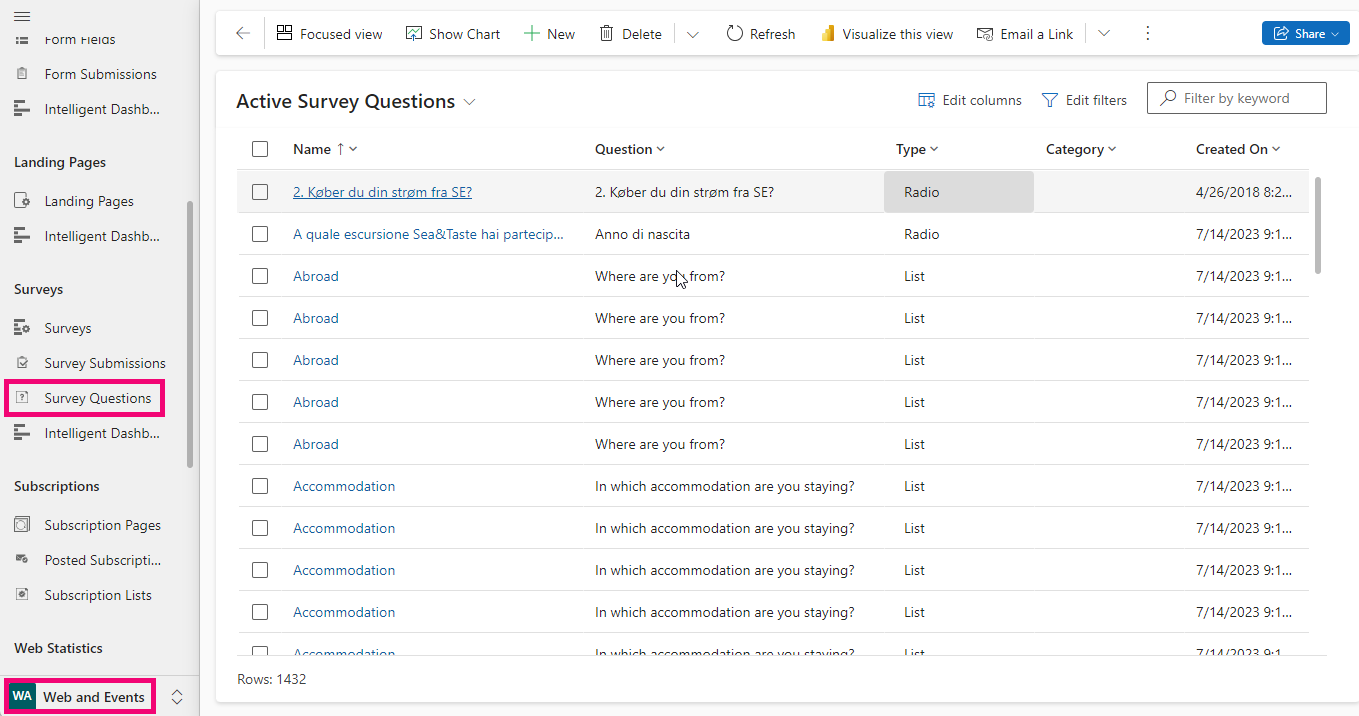Open the 'A quale escursione Sea&Taste' record
Viewport: 1359px width, 716px height.
point(428,234)
